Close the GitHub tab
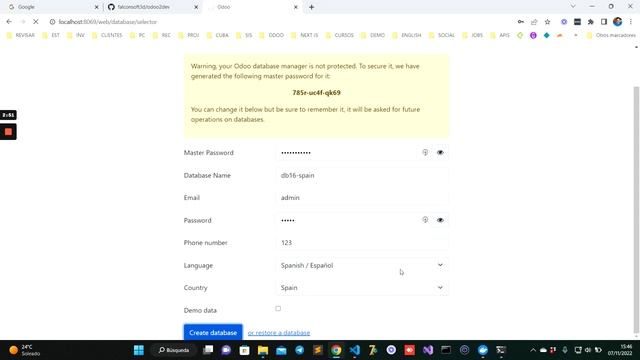 tap(196, 7)
